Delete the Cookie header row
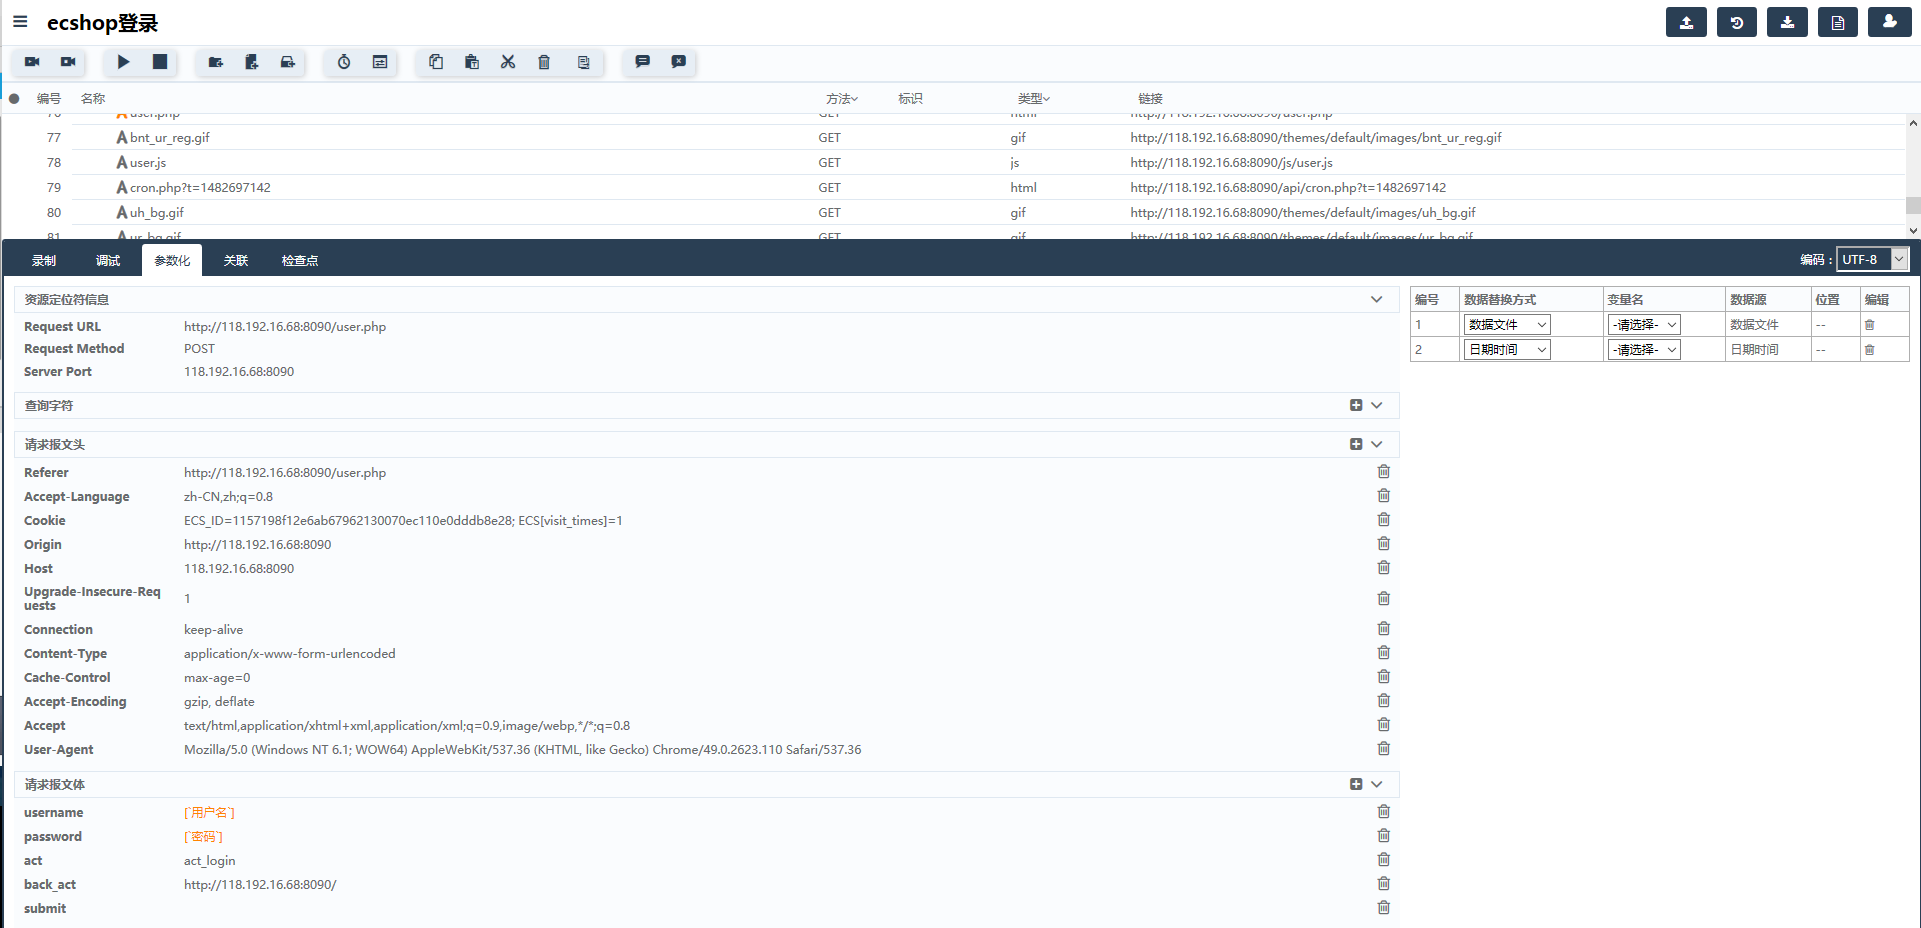 [1384, 520]
